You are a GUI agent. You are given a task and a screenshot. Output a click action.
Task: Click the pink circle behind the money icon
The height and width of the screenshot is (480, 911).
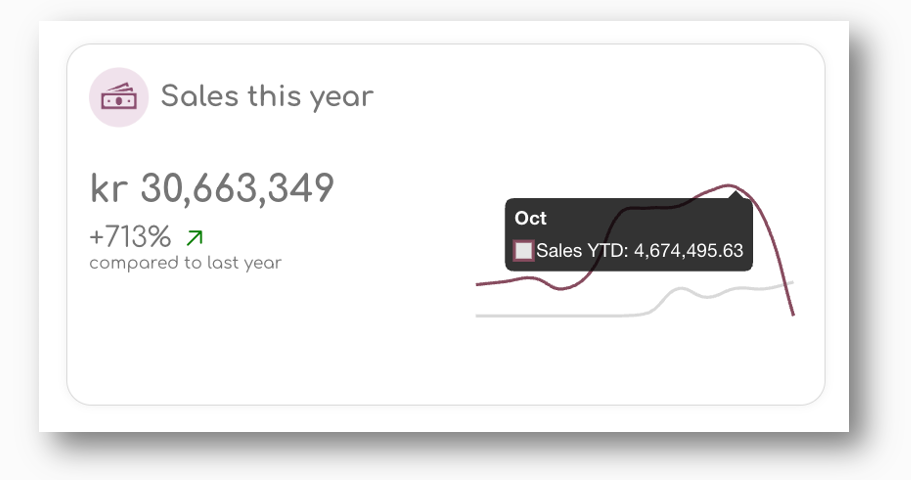(x=119, y=97)
